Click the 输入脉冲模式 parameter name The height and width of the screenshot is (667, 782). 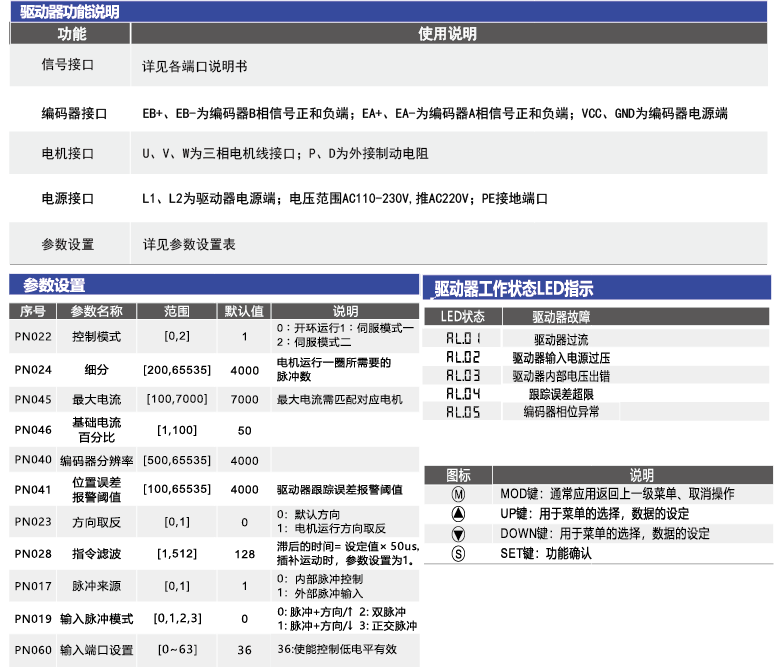pyautogui.click(x=96, y=619)
